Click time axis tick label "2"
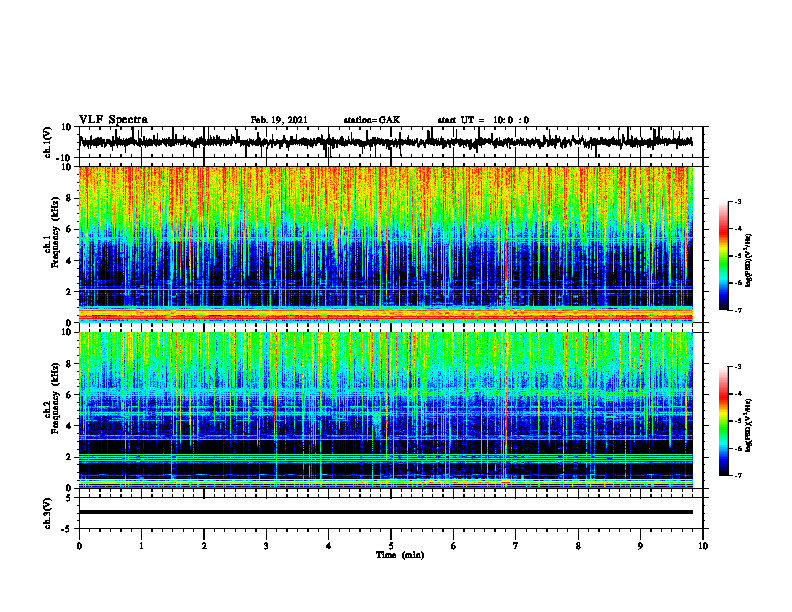The height and width of the screenshot is (612, 792). coord(204,546)
